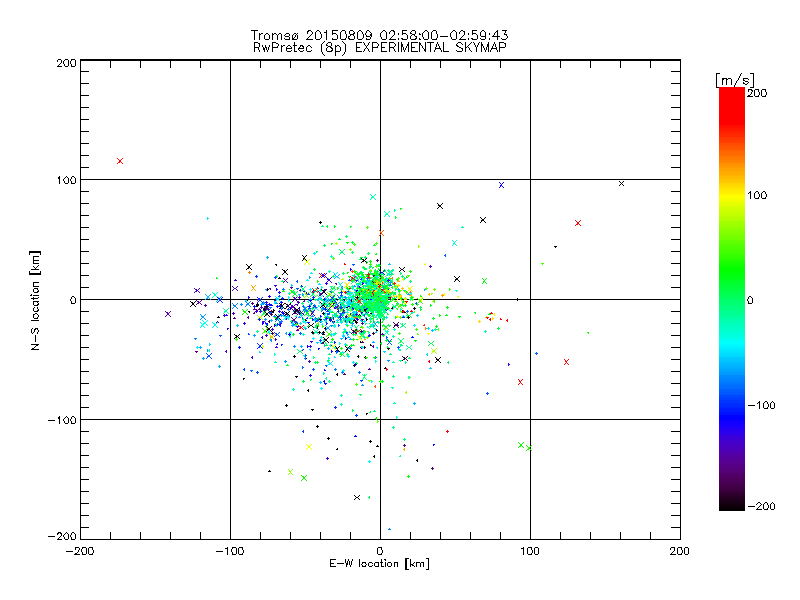Click the plot title 'Tromsø 20150809 02:58:00-02:59:43'
Screen dimensions: 800x600
point(379,35)
